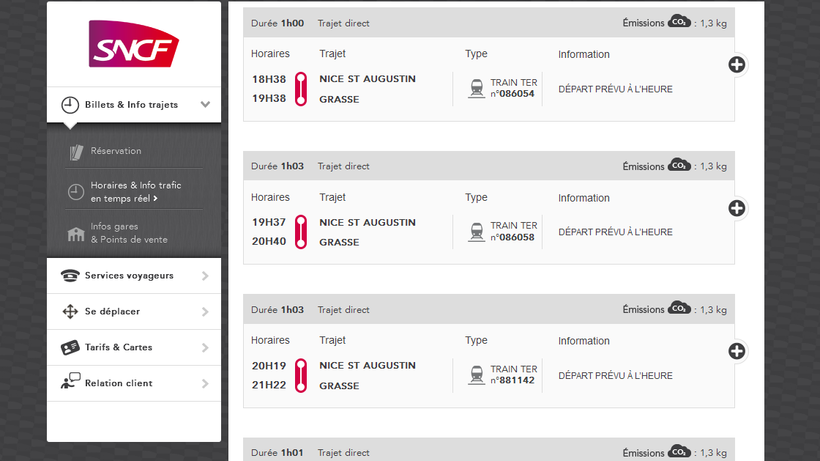
Task: Click the card icon for Tarifs & Cartes
Action: click(x=70, y=348)
